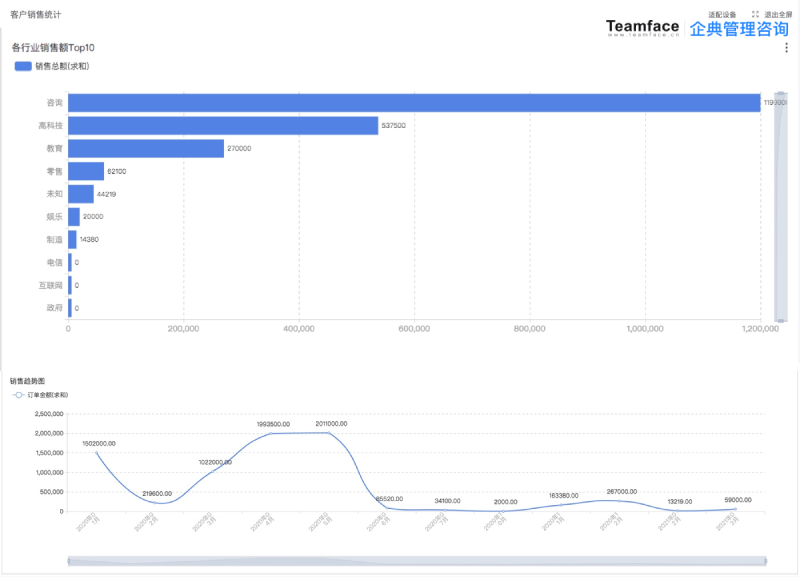Click the vertical zoom slider beside the bar chart

pos(781,207)
